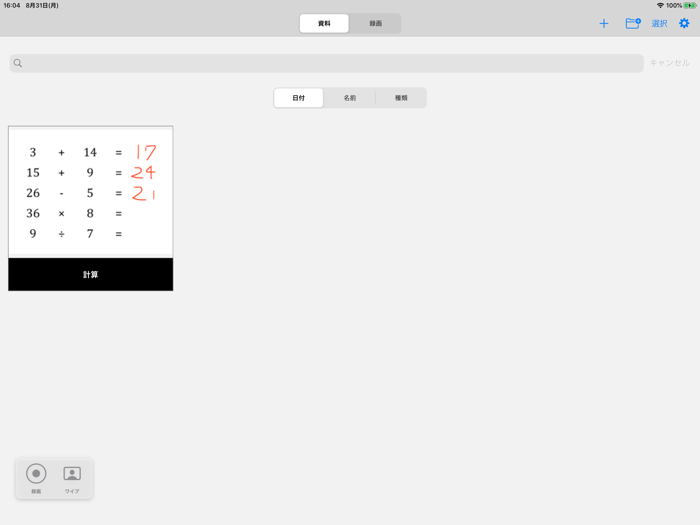Click the magnifier search icon
Image resolution: width=700 pixels, height=525 pixels.
pyautogui.click(x=18, y=63)
